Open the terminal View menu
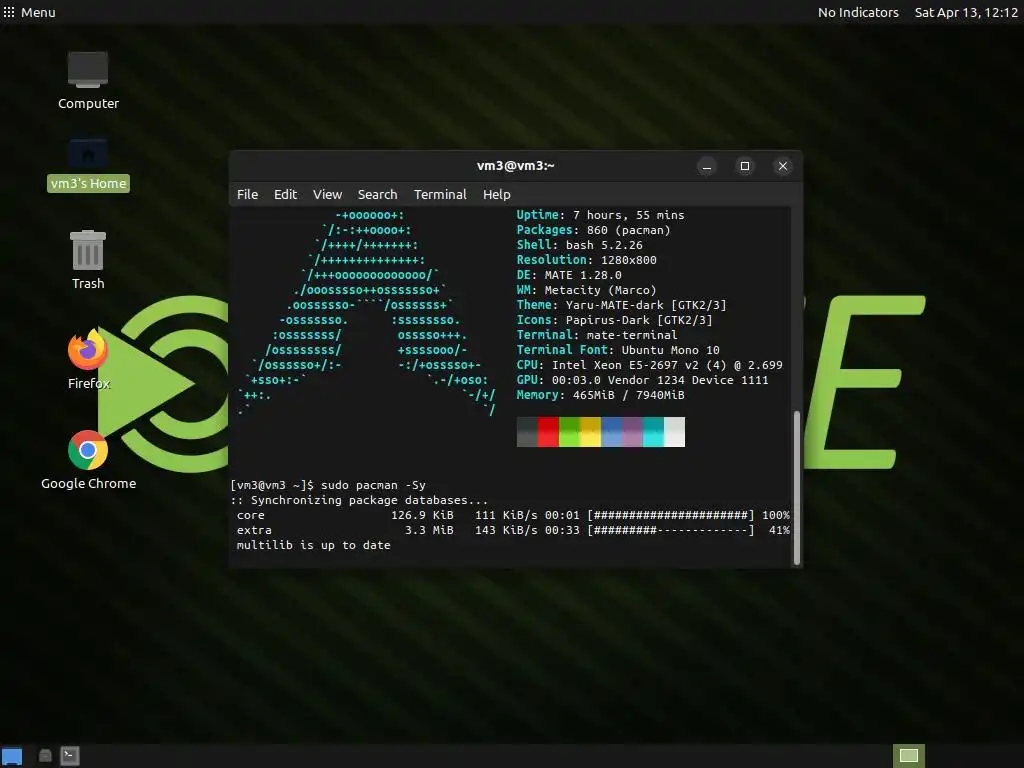The image size is (1024, 768). pos(327,195)
